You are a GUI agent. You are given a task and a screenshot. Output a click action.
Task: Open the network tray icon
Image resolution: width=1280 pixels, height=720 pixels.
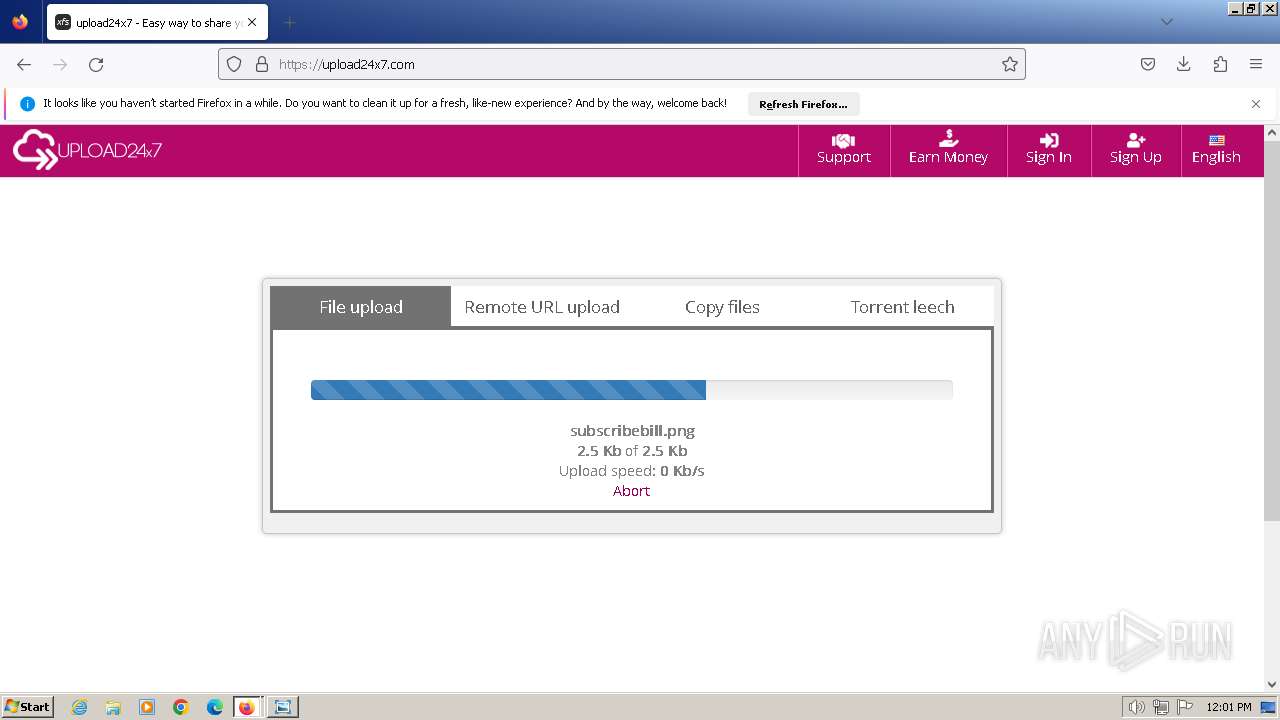pyautogui.click(x=1161, y=707)
